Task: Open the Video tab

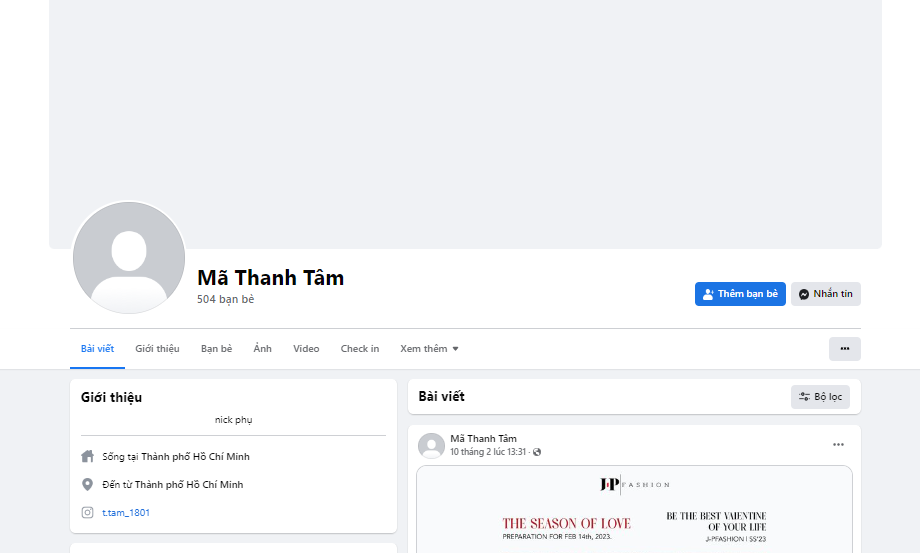Action: (306, 349)
